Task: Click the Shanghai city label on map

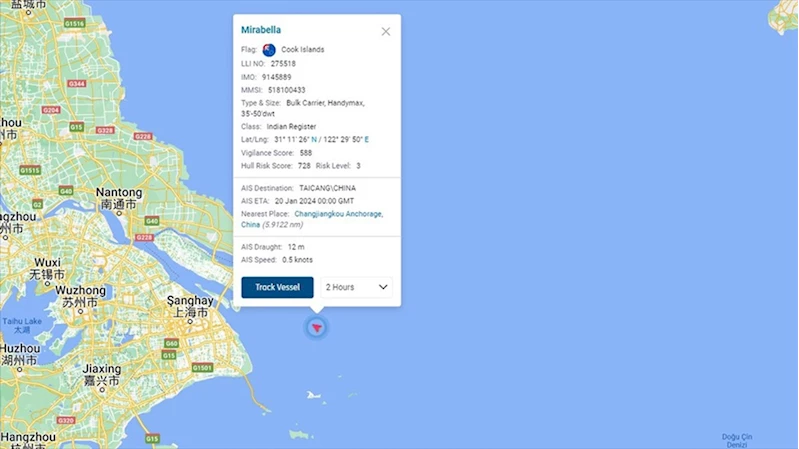Action: pyautogui.click(x=190, y=300)
